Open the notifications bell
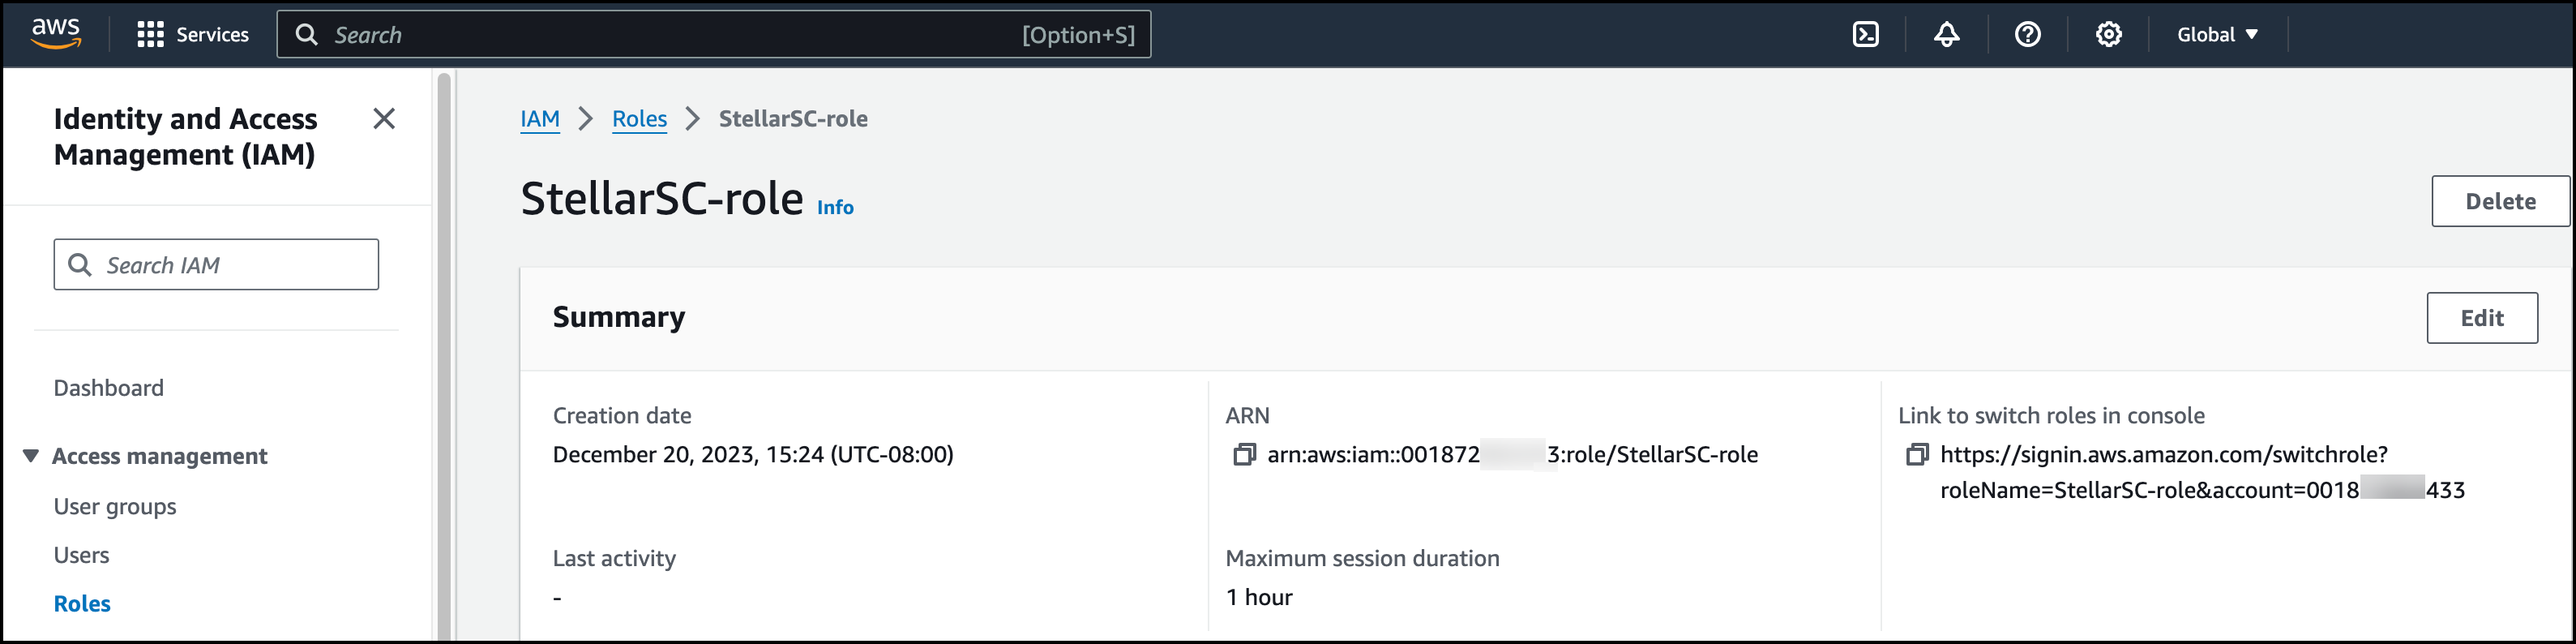The height and width of the screenshot is (644, 2576). [1946, 35]
